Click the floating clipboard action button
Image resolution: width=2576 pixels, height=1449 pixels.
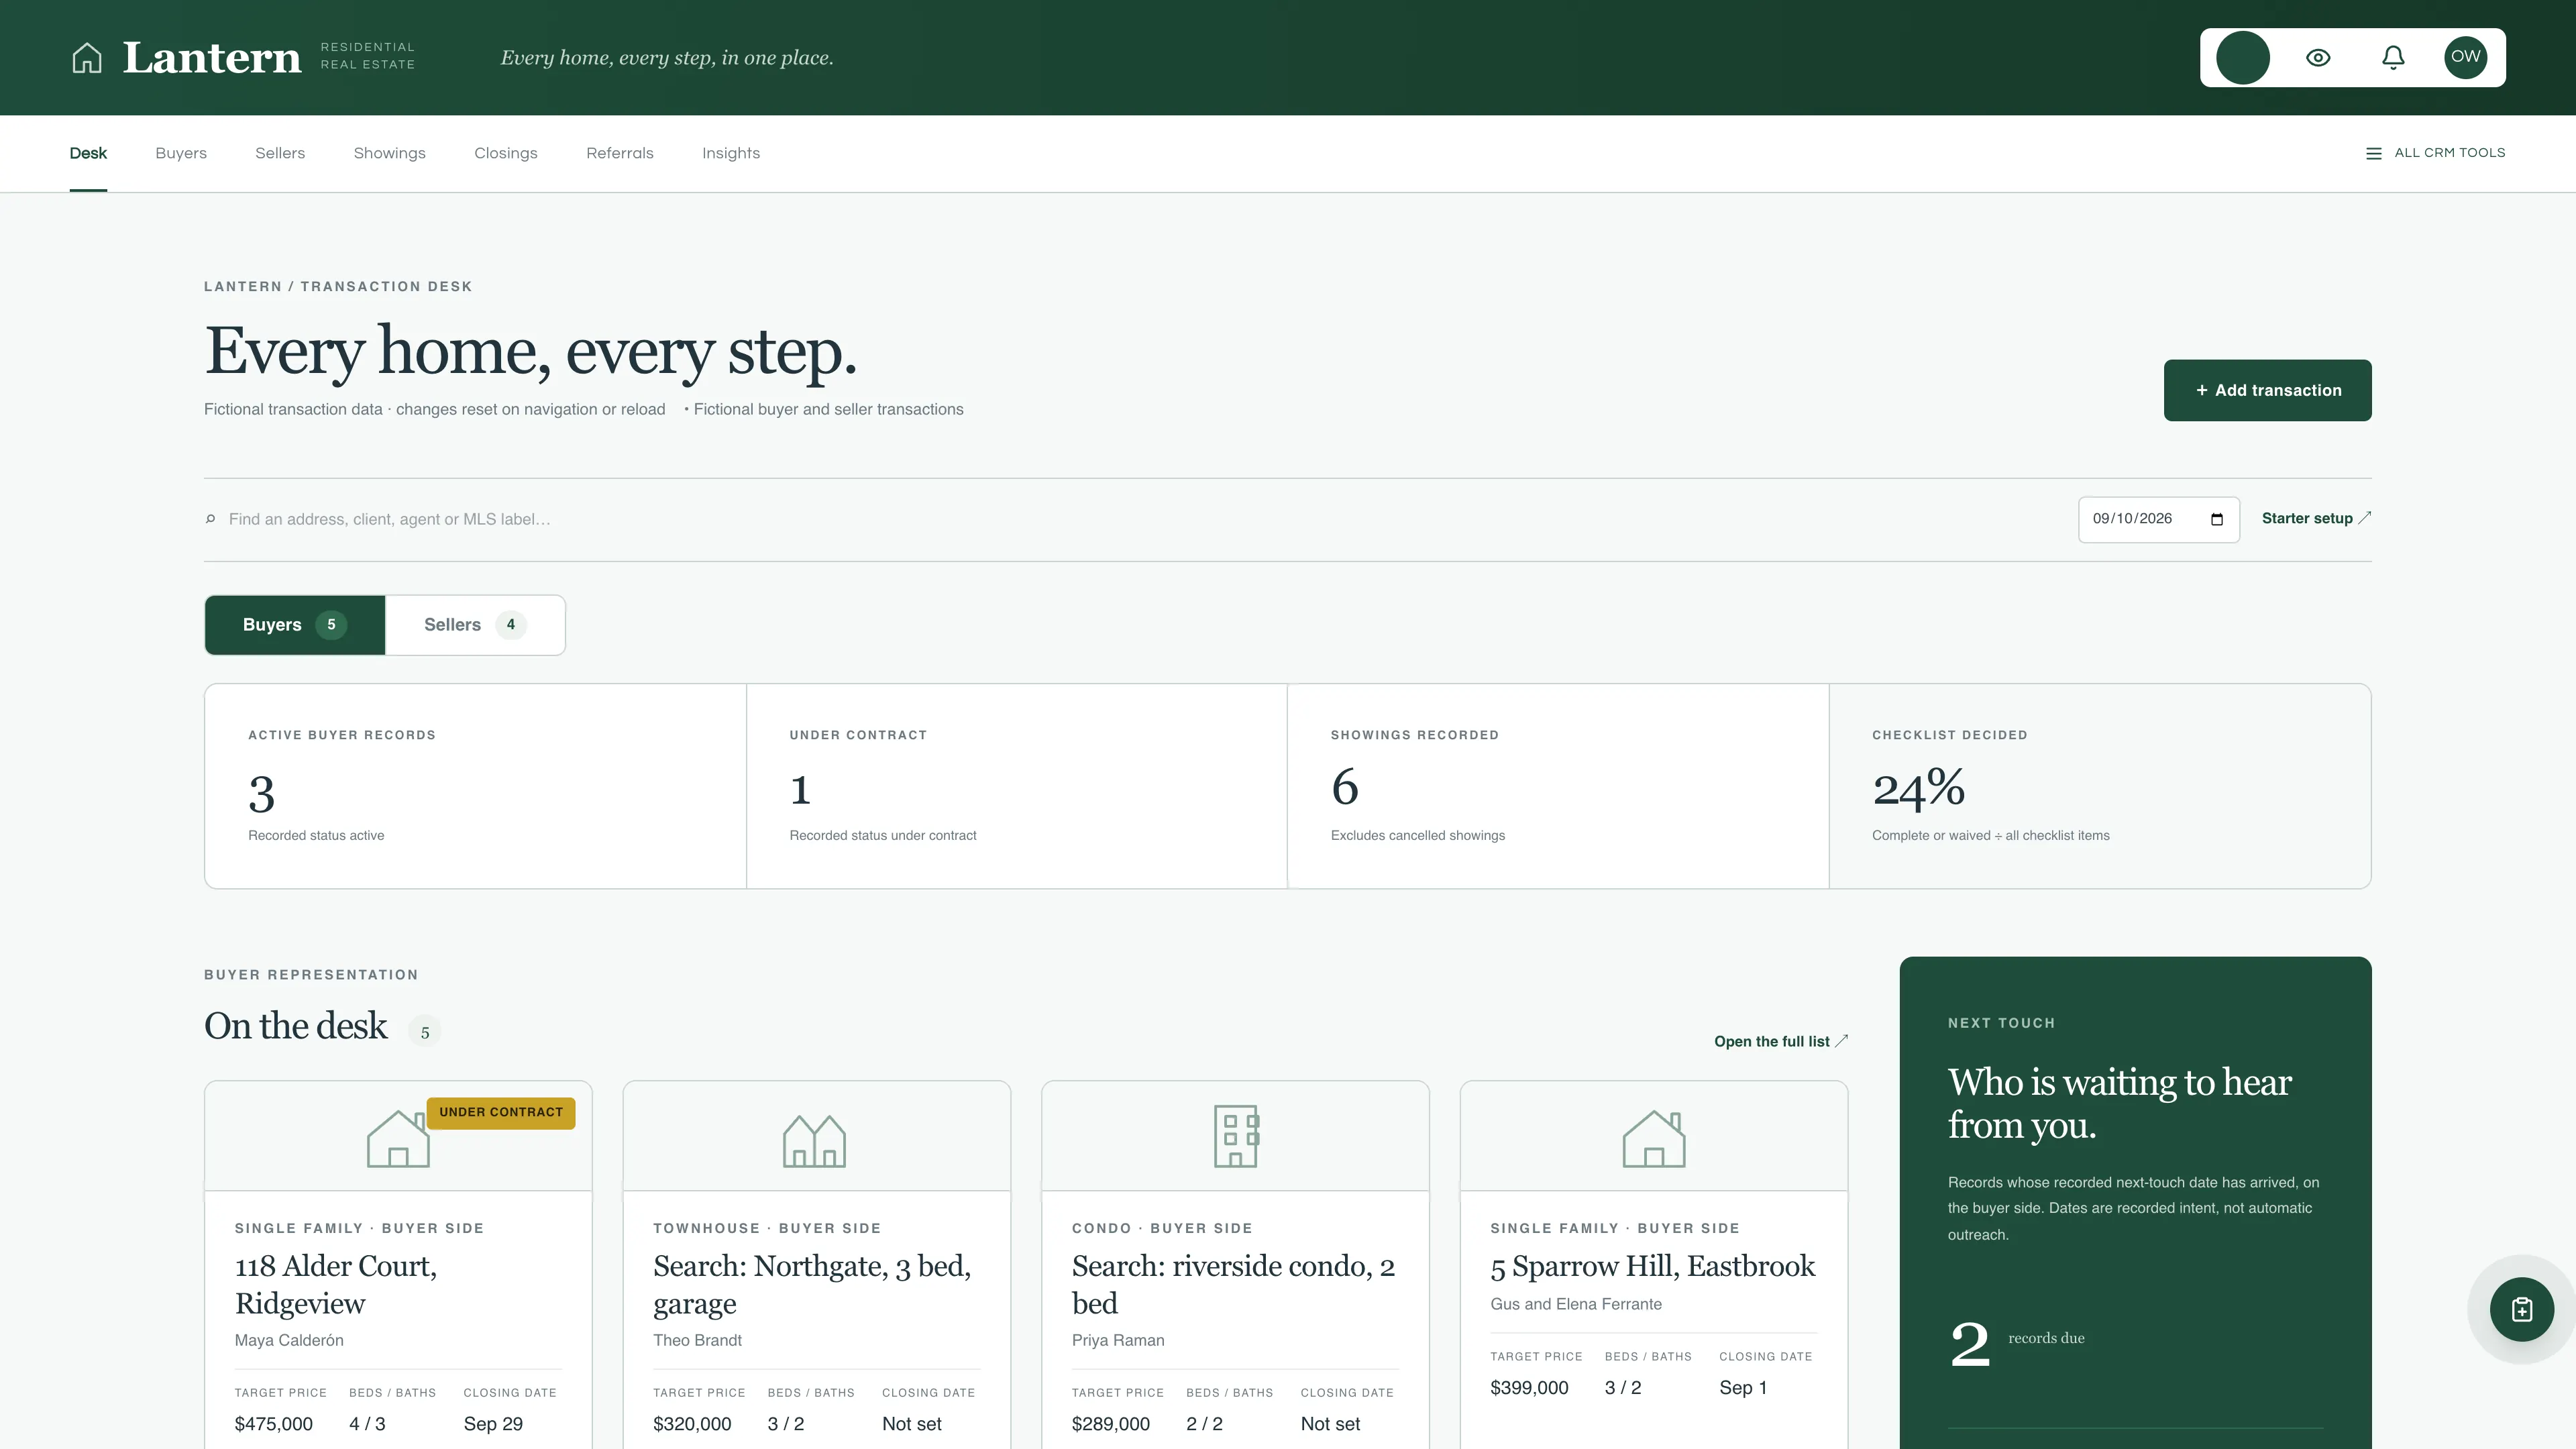2521,1309
